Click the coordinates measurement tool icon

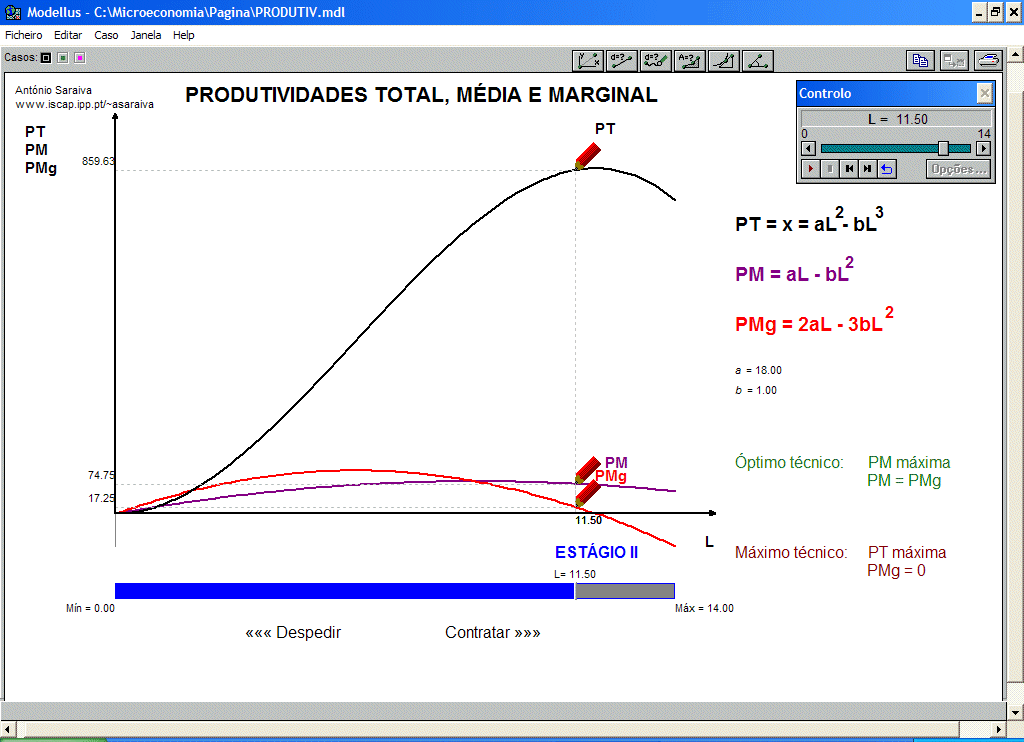point(588,61)
